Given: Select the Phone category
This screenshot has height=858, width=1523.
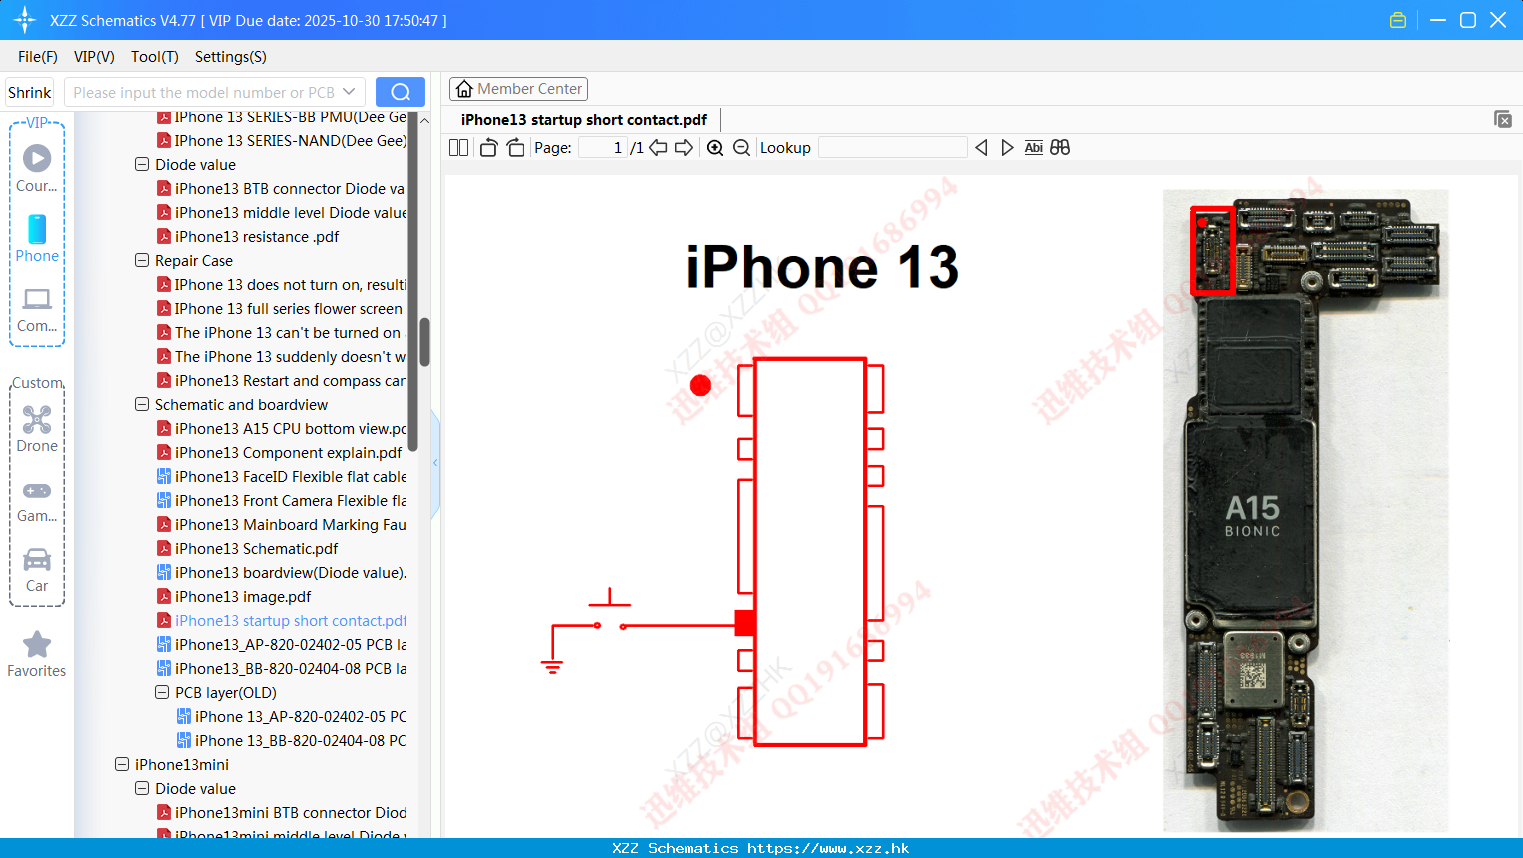Looking at the screenshot, I should (37, 239).
